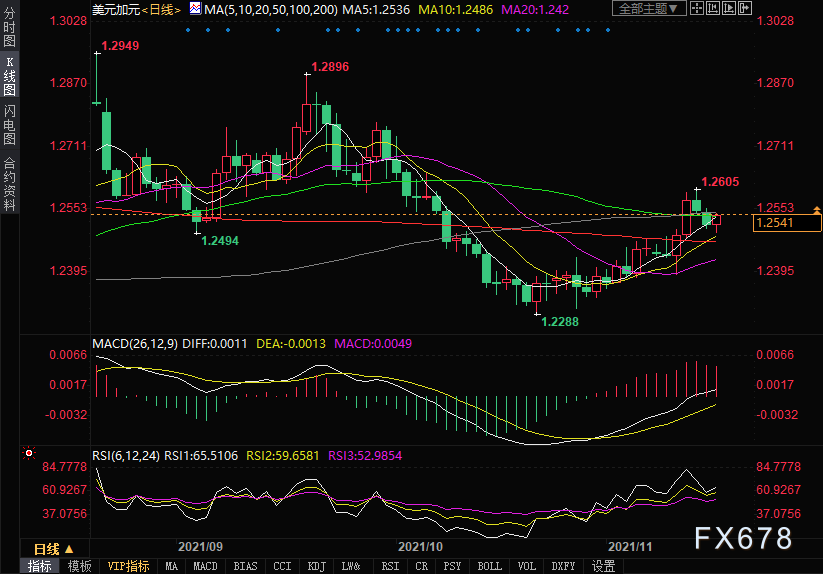Click the last small toolbar icon, top right
This screenshot has width=823, height=574.
743,9
